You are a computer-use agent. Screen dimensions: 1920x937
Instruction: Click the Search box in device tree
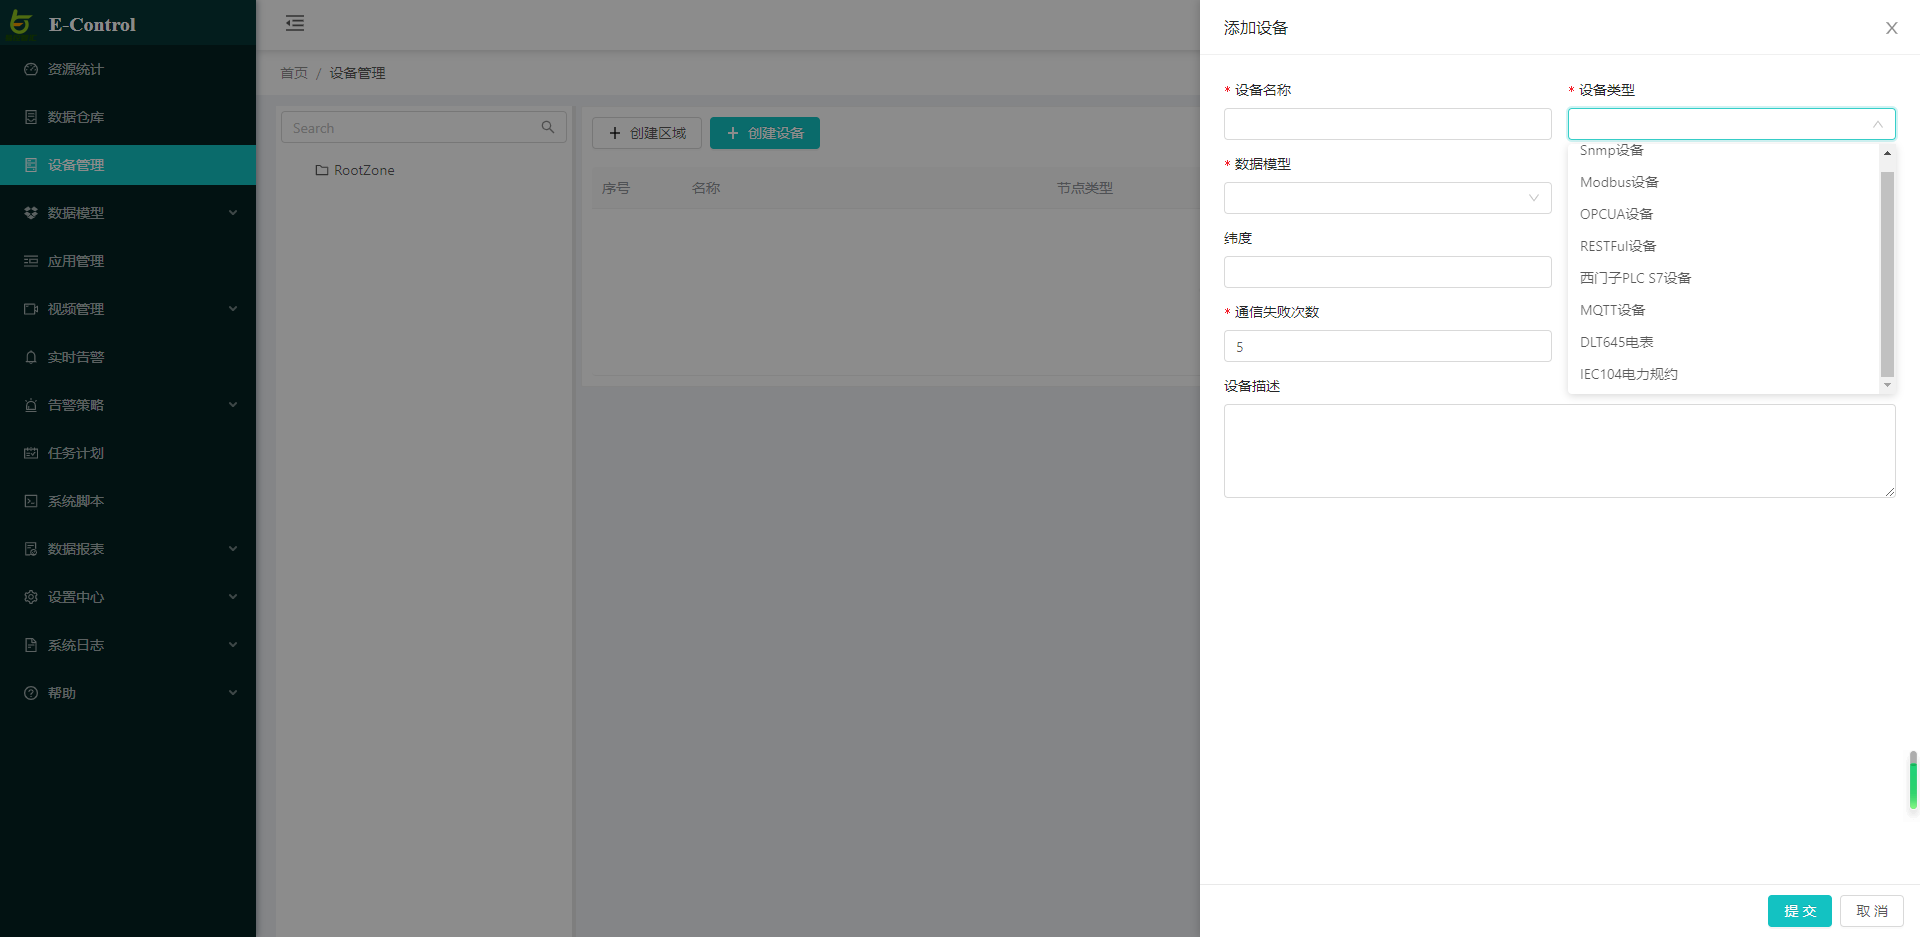(424, 127)
